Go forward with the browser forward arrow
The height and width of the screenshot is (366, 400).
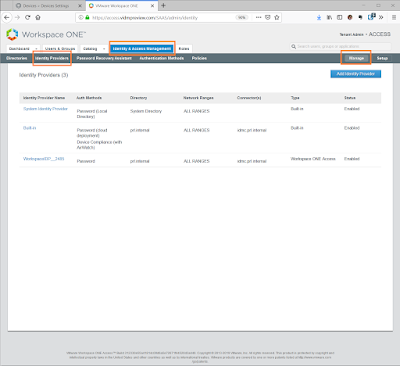pyautogui.click(x=17, y=18)
